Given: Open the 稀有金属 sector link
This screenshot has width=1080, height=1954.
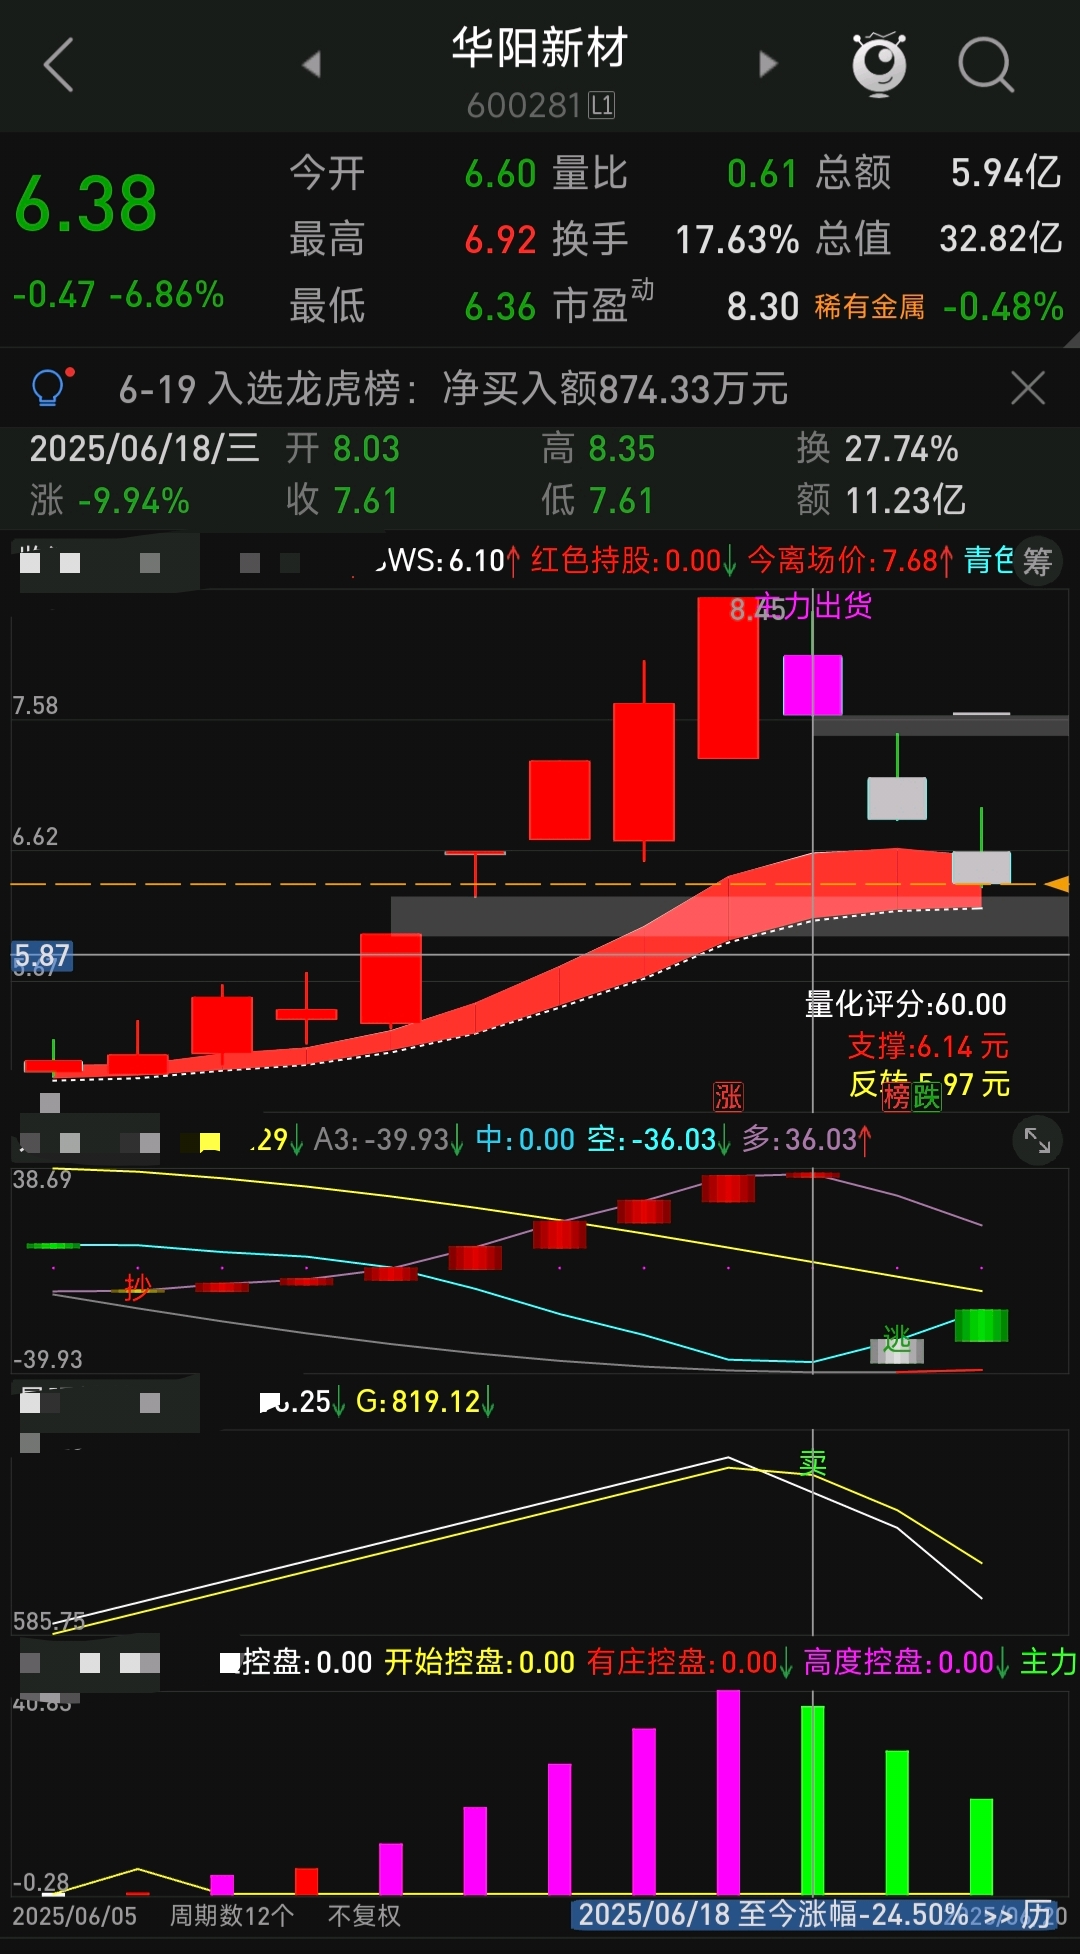Looking at the screenshot, I should 869,306.
